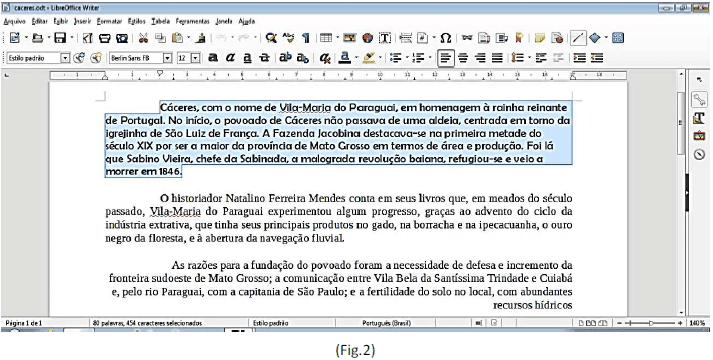
Task: Insert Bookmark icon
Action: tap(519, 38)
